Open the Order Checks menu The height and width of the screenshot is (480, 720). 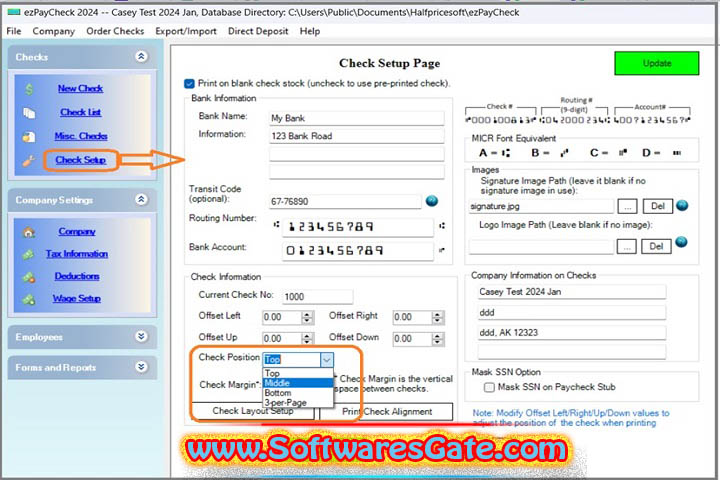click(115, 31)
